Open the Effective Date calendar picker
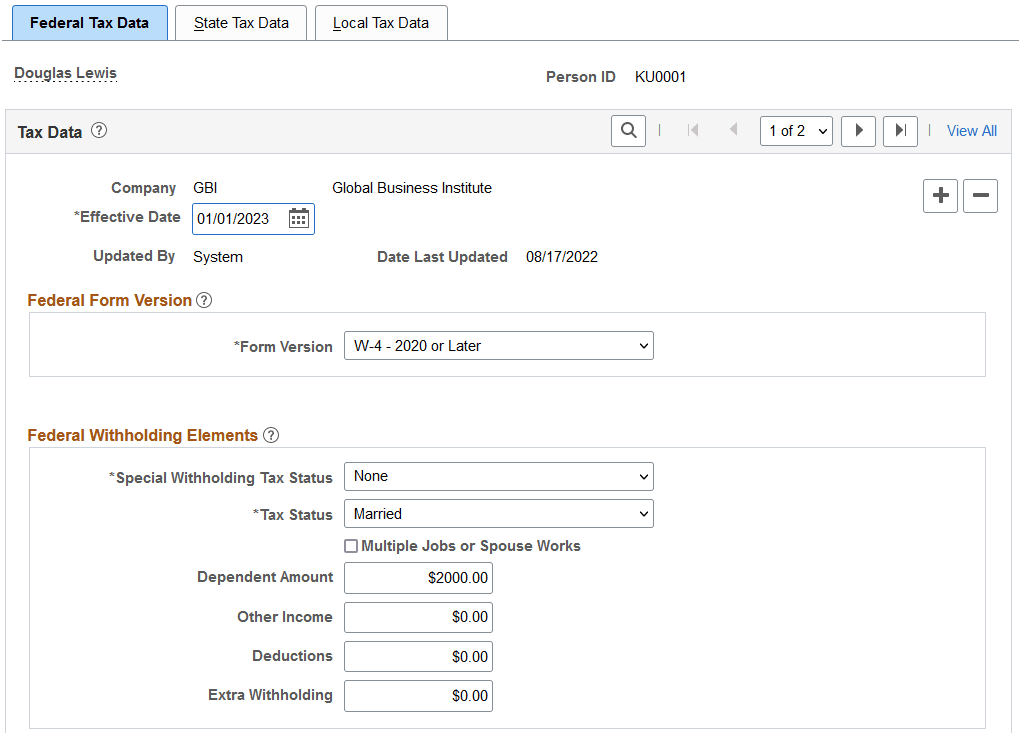The width and height of the screenshot is (1019, 733). pyautogui.click(x=298, y=218)
